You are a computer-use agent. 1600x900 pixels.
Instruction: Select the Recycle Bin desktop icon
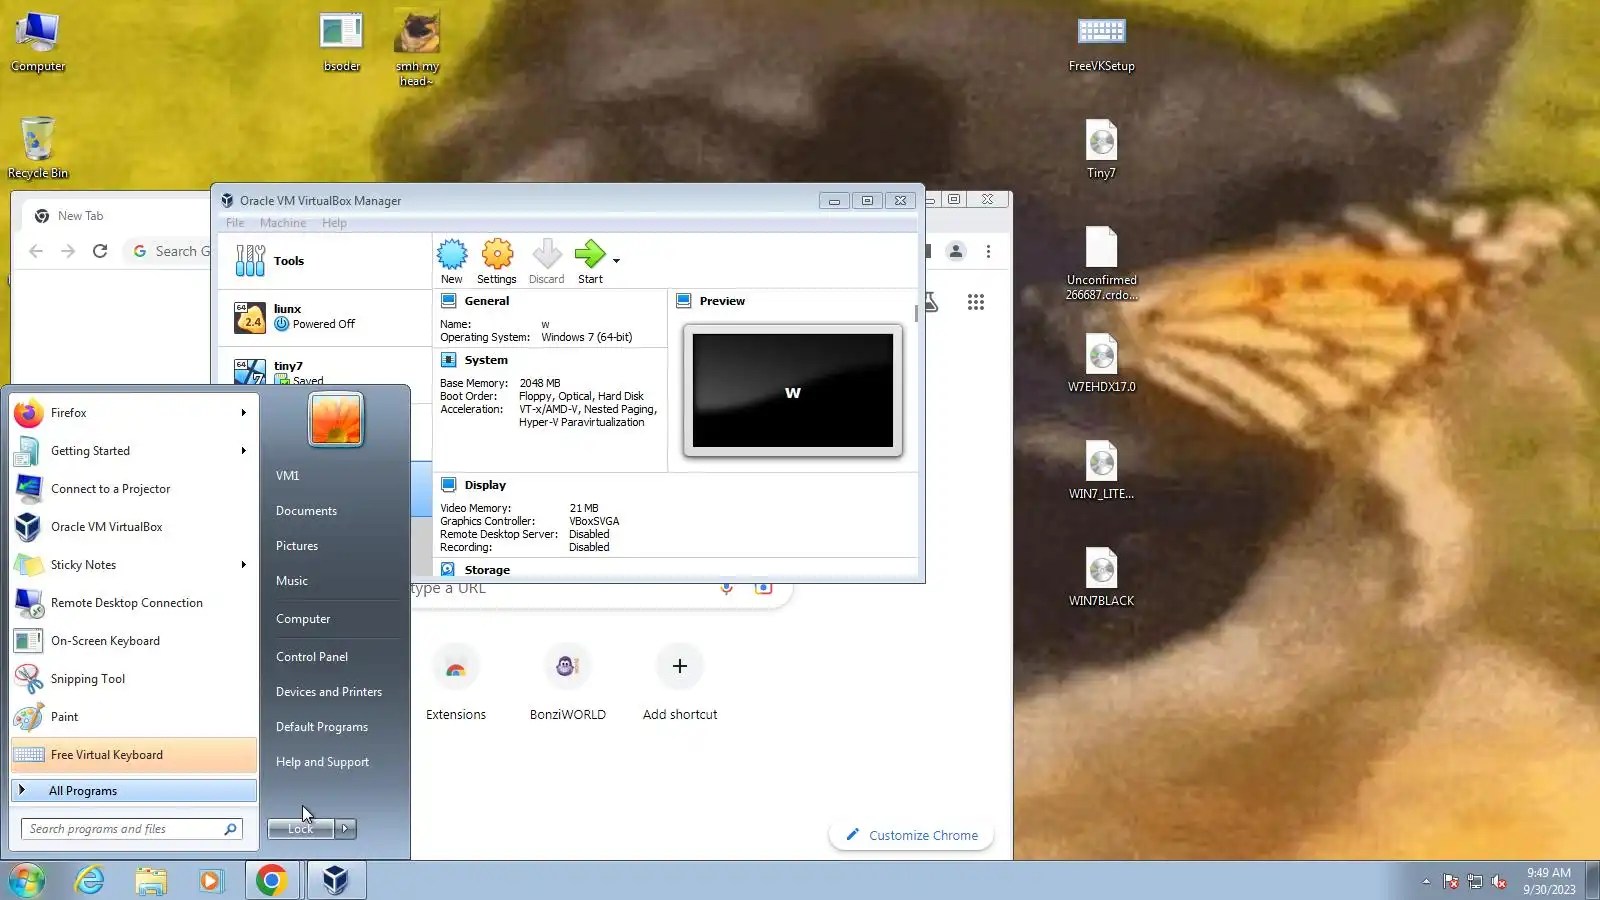38,147
